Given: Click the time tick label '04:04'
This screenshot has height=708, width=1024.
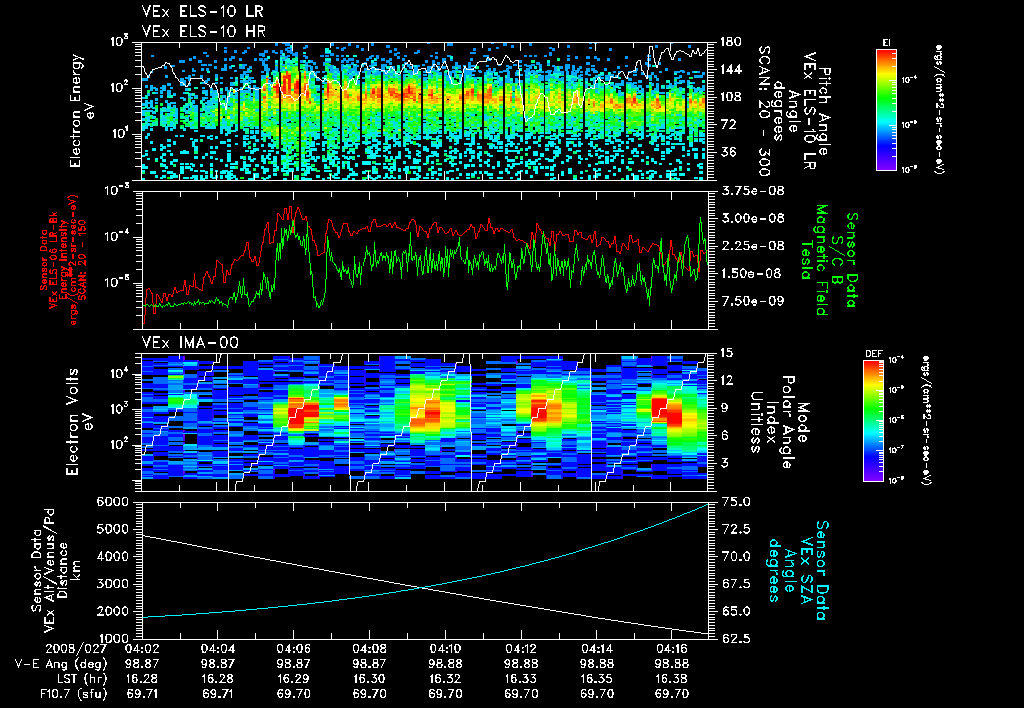Looking at the screenshot, I should pos(217,649).
